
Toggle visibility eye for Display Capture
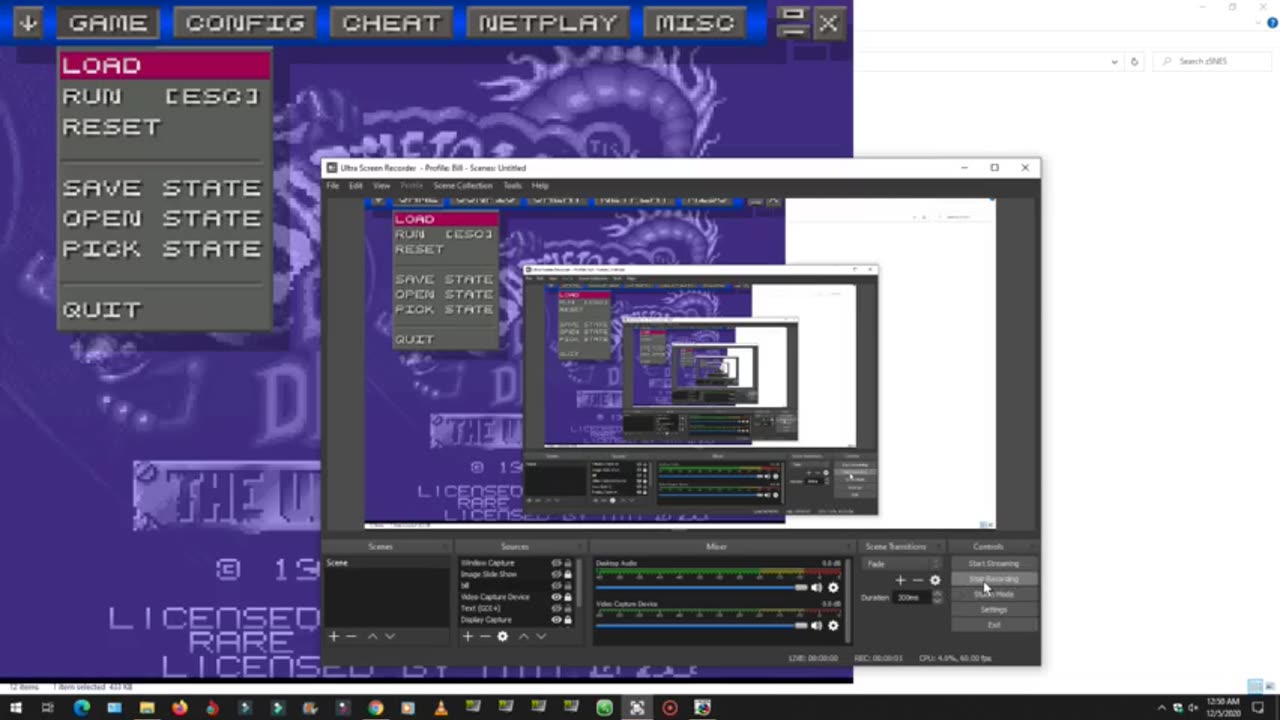(x=557, y=620)
